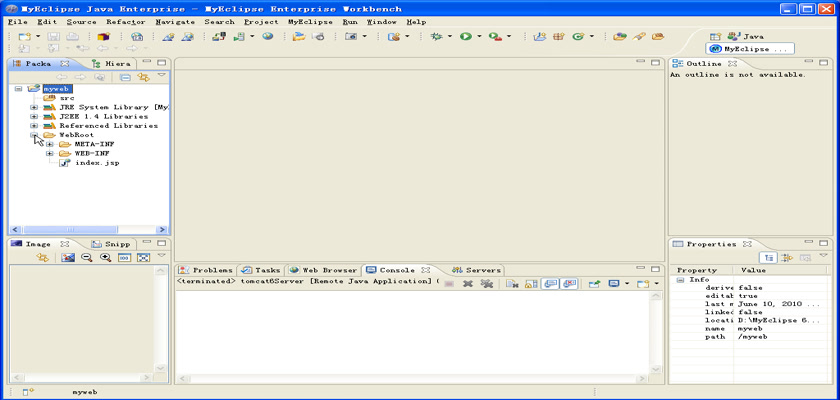Toggle Scroll Lock in Console toolbar
Screen dimensions: 840x400
click(531, 284)
